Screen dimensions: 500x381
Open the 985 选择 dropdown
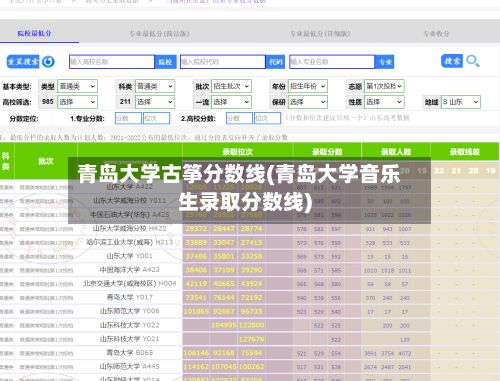point(77,102)
